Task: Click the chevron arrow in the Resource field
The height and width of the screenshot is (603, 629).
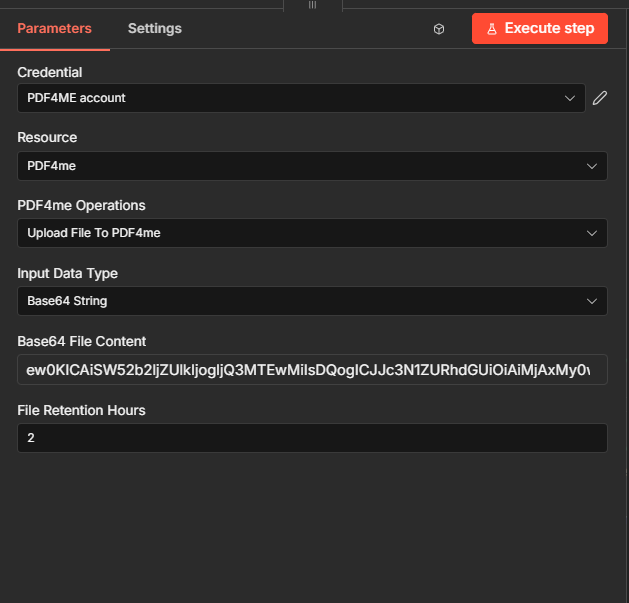Action: click(591, 166)
